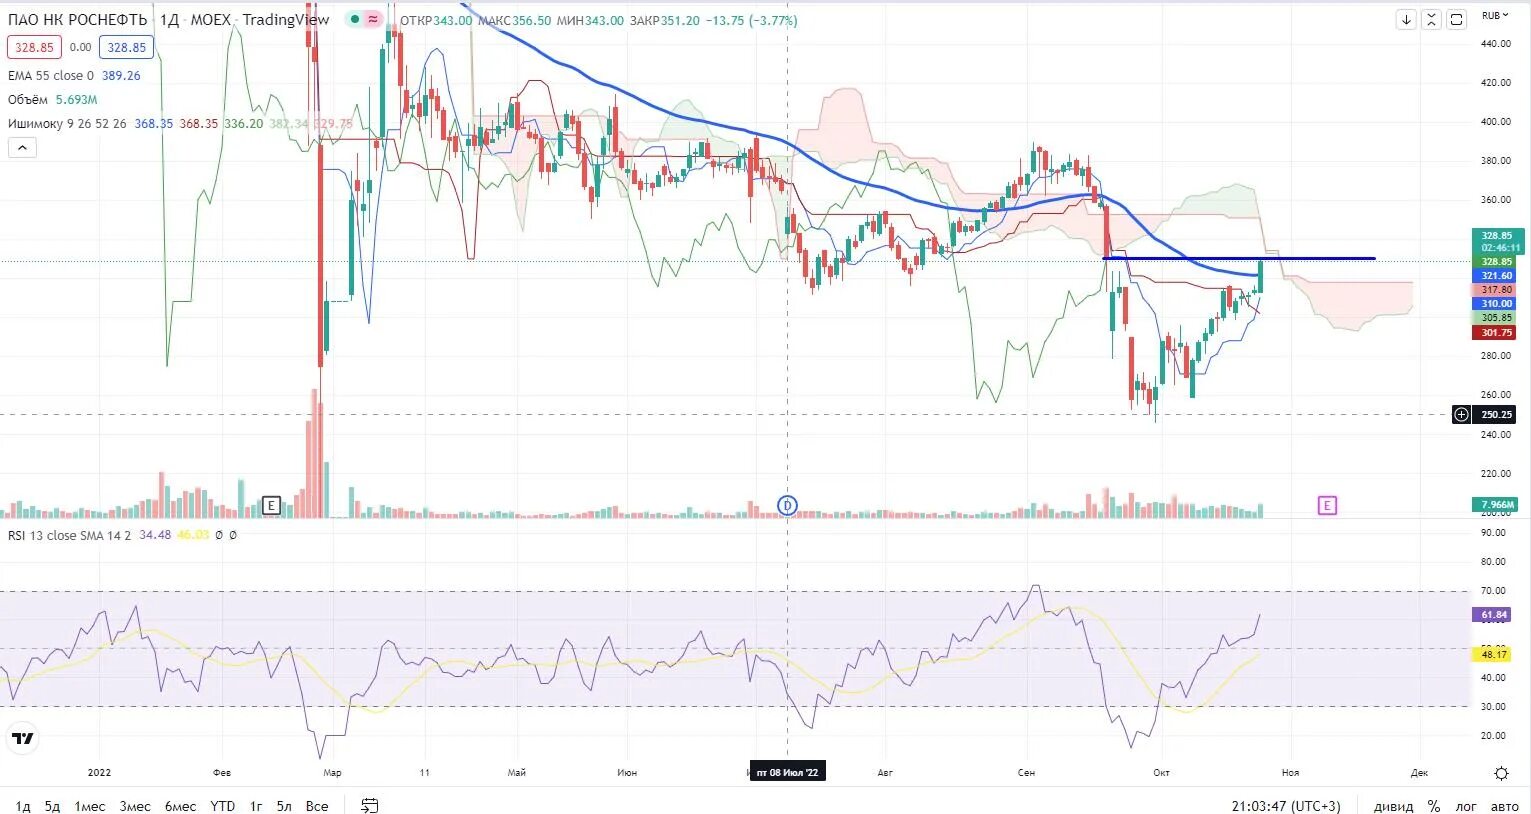The width and height of the screenshot is (1531, 814).
Task: Maximize the chart pane with the frame icon
Action: click(1457, 20)
